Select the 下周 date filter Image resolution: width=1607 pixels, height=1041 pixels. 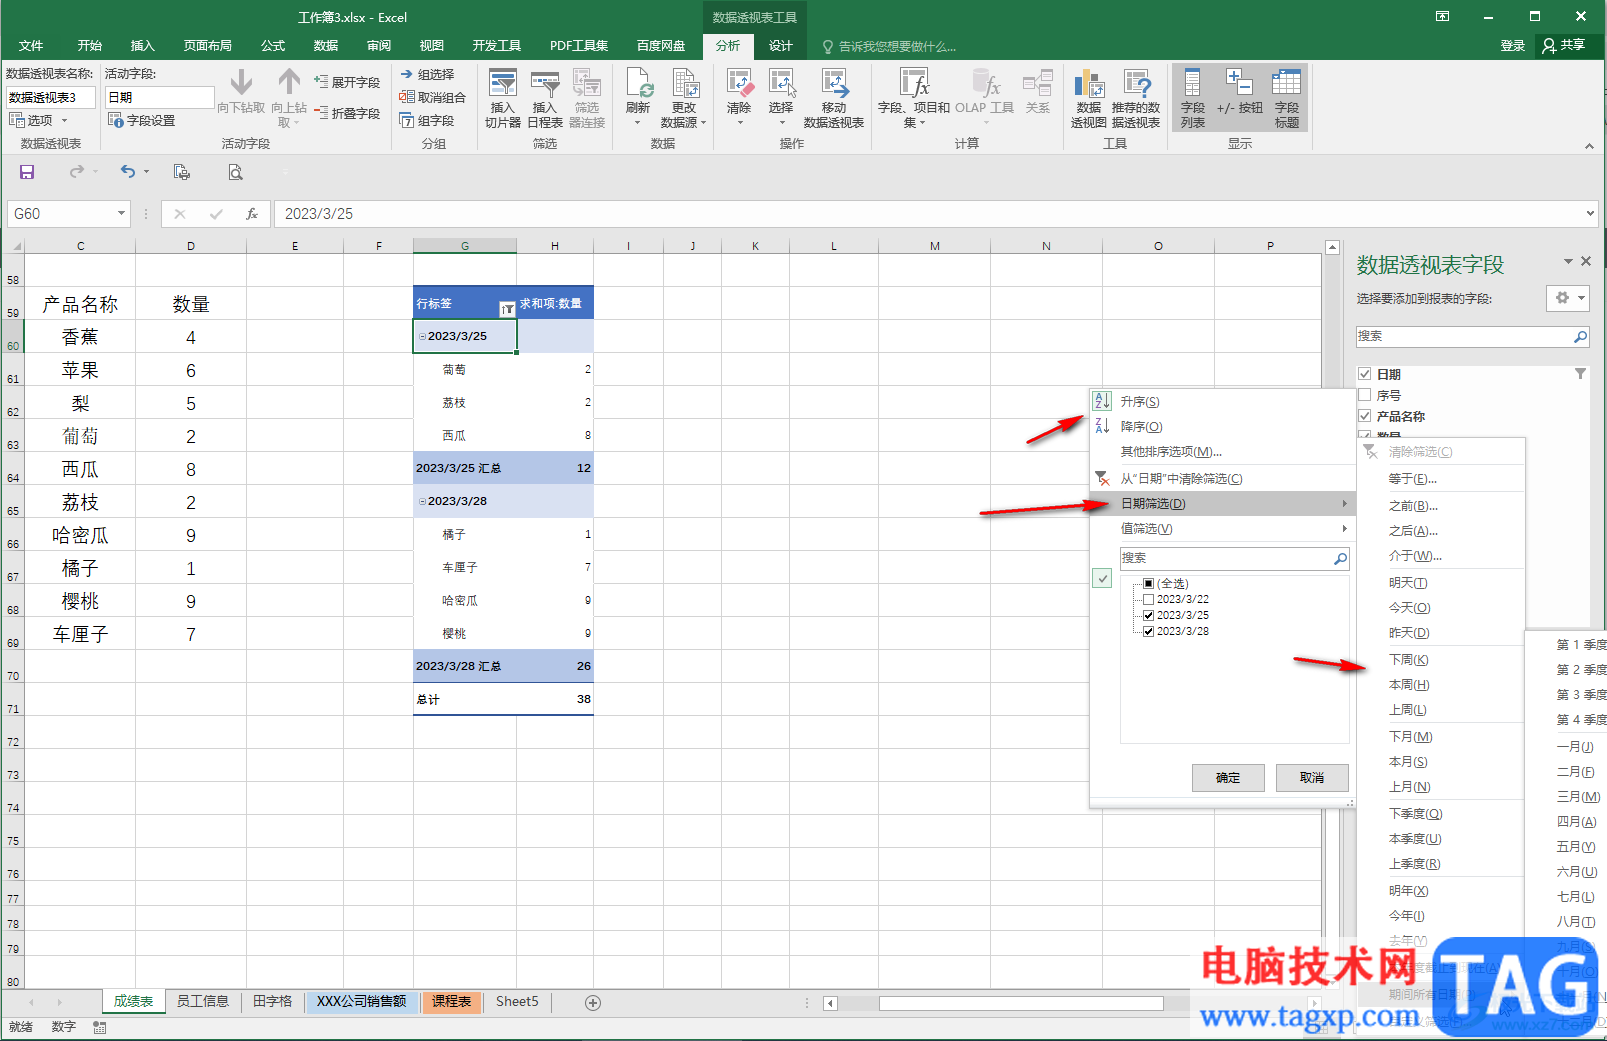[1408, 659]
